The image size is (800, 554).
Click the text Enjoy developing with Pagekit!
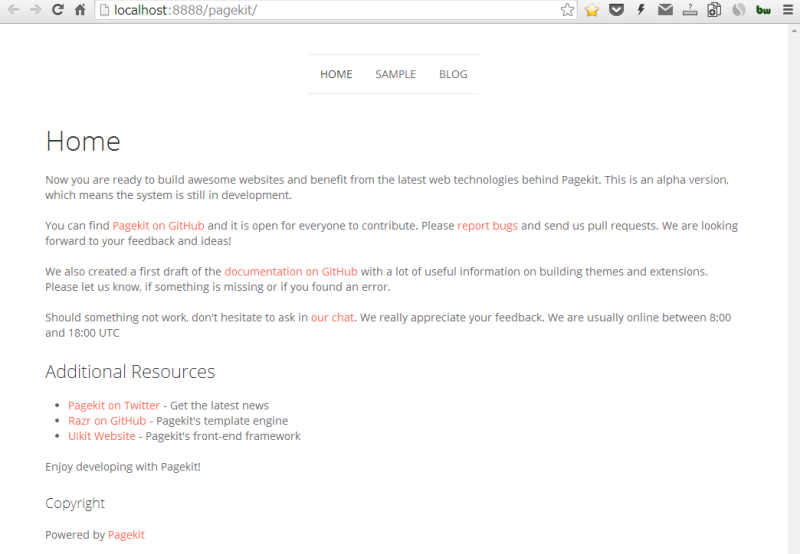point(122,467)
